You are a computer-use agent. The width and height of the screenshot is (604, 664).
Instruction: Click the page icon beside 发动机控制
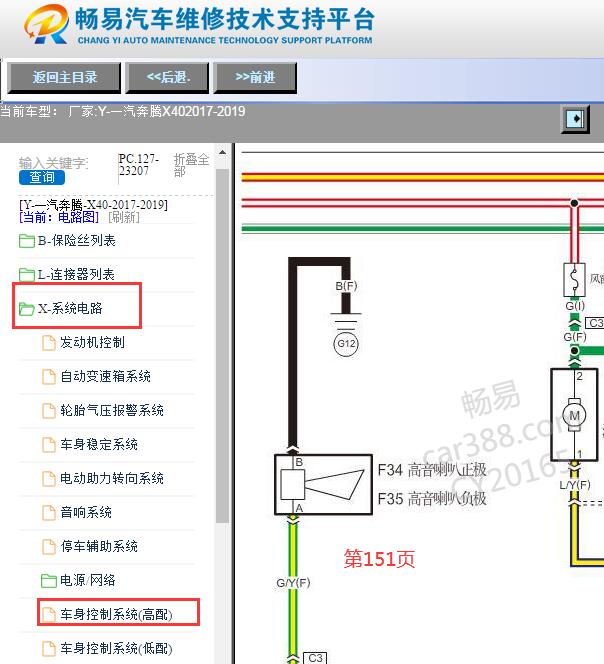49,343
